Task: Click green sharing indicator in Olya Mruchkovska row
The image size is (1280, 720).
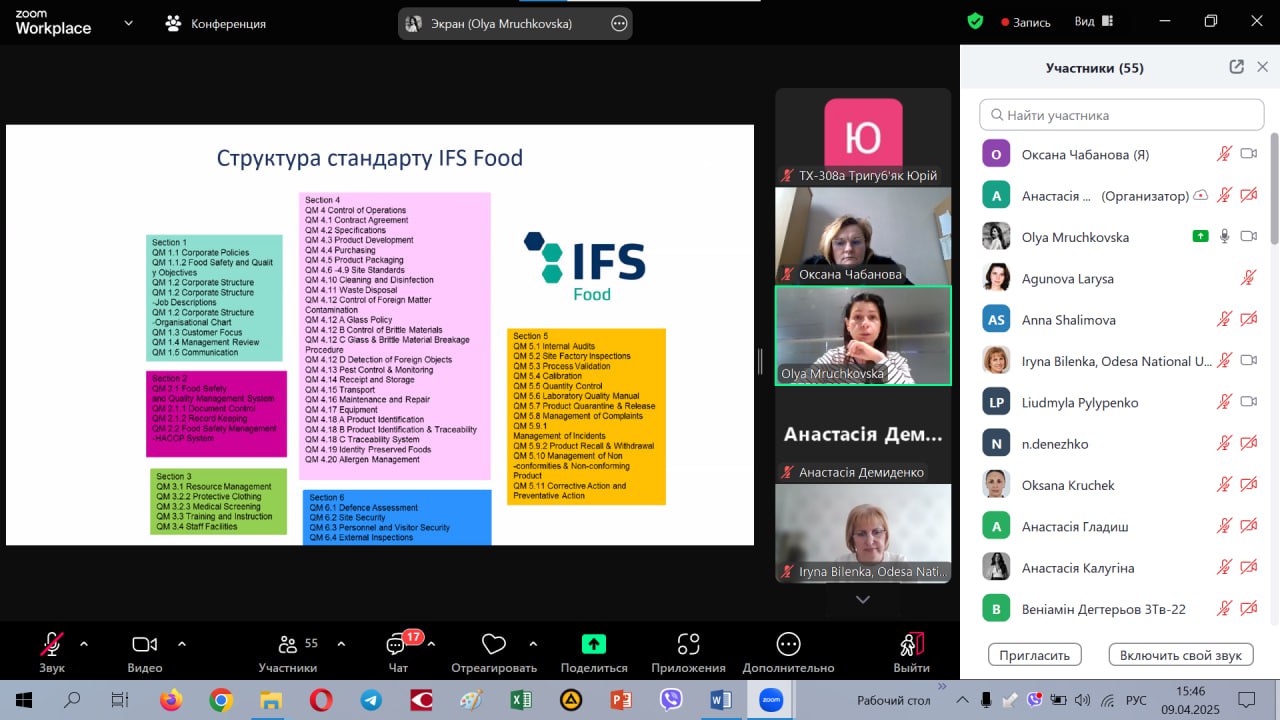Action: 1200,237
